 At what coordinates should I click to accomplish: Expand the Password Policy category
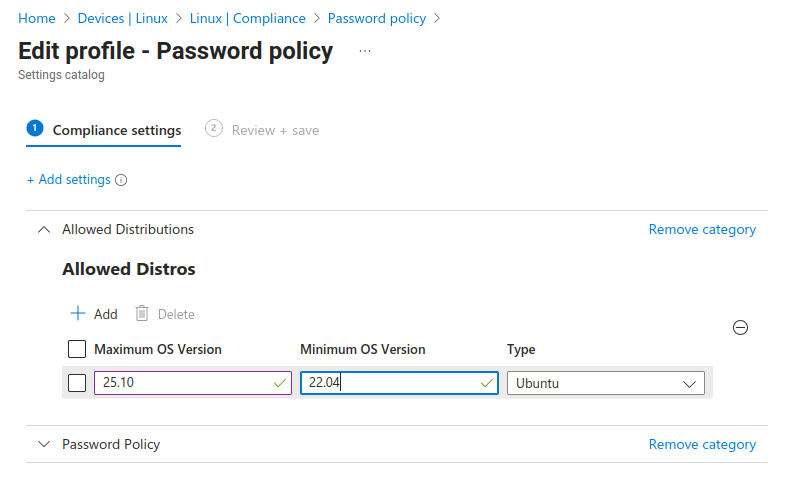(x=43, y=444)
